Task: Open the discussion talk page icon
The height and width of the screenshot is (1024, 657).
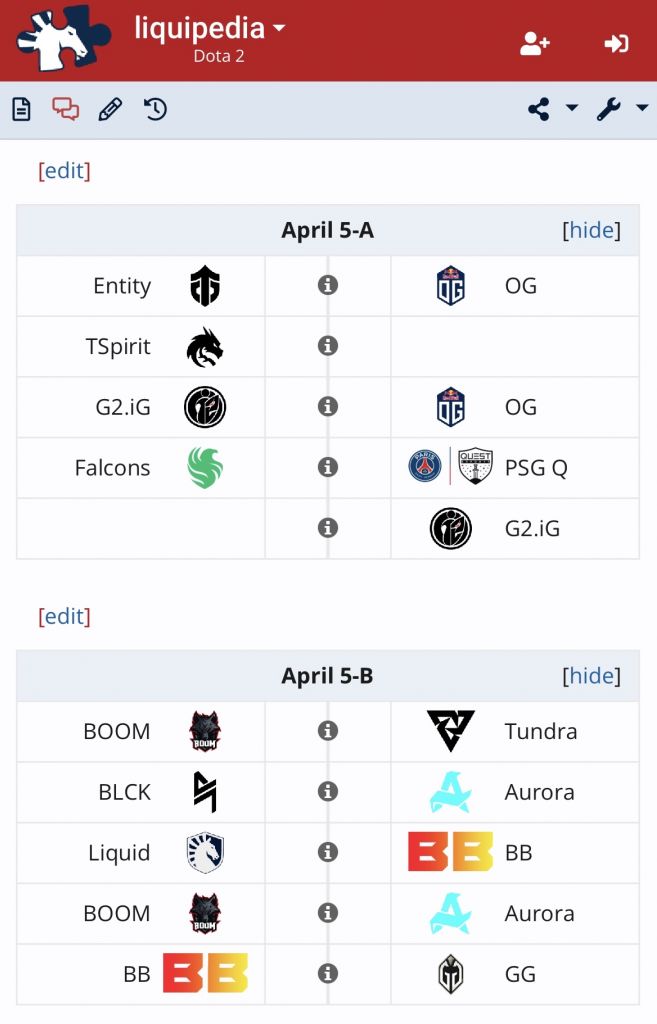Action: coord(66,109)
